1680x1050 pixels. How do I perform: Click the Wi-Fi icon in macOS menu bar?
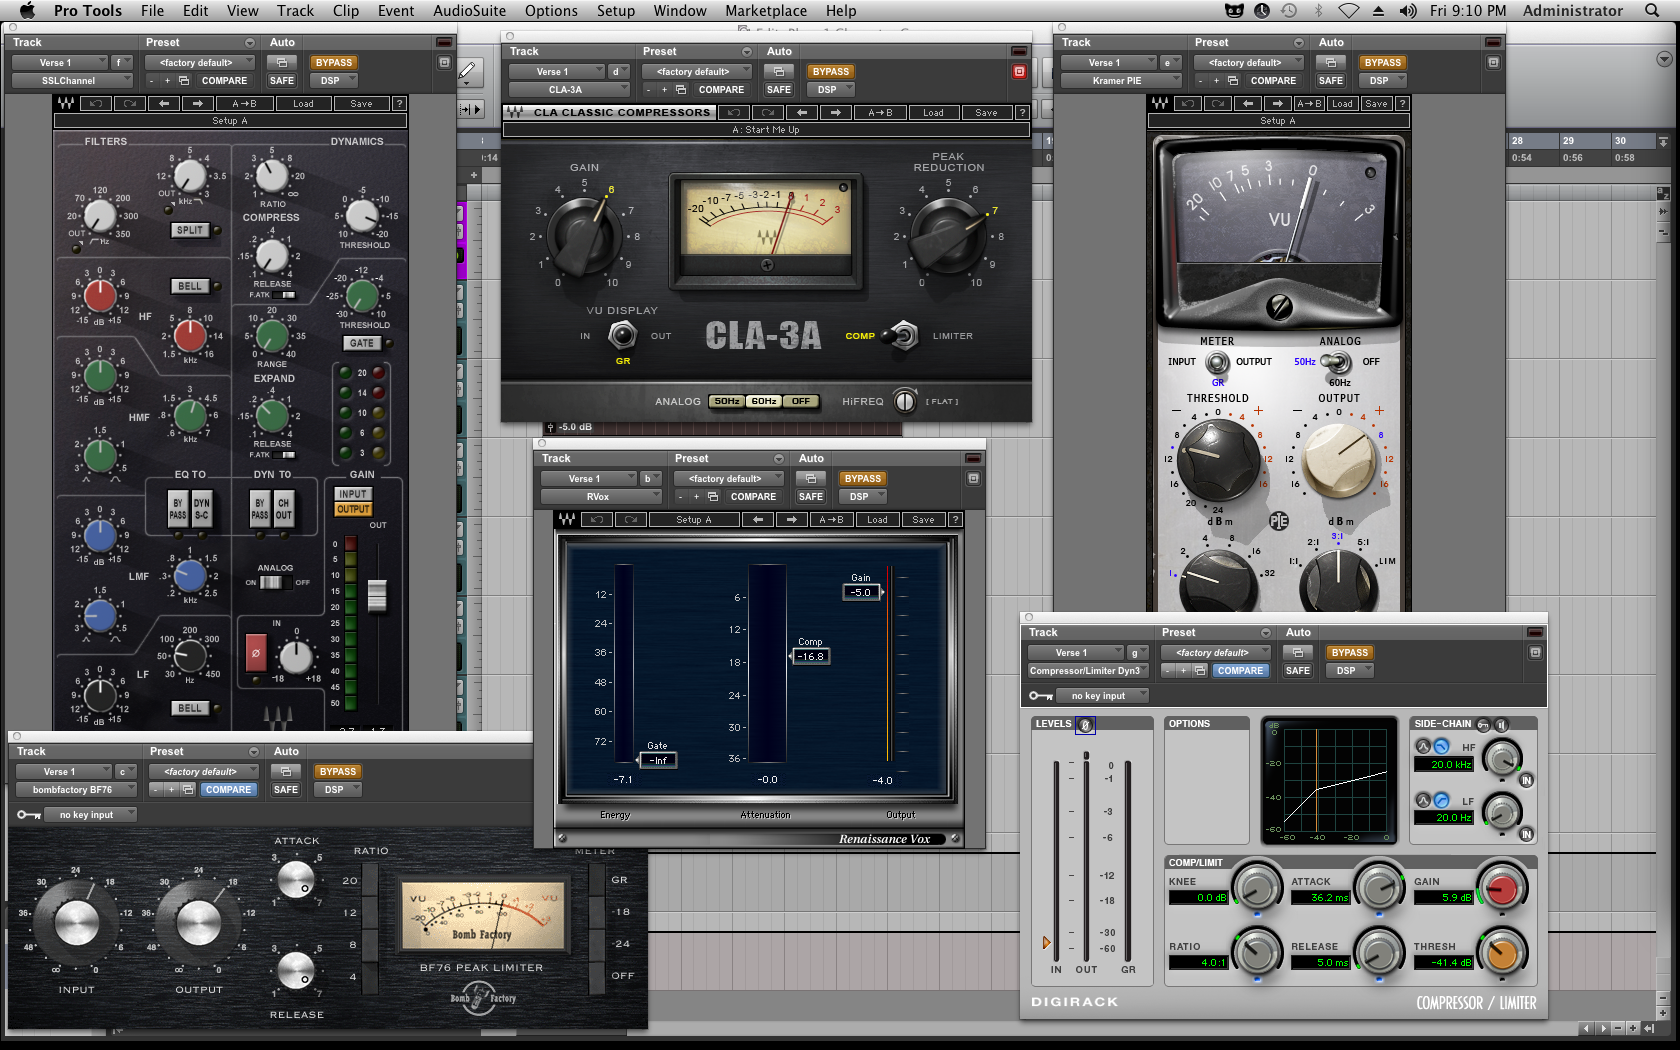1349,11
